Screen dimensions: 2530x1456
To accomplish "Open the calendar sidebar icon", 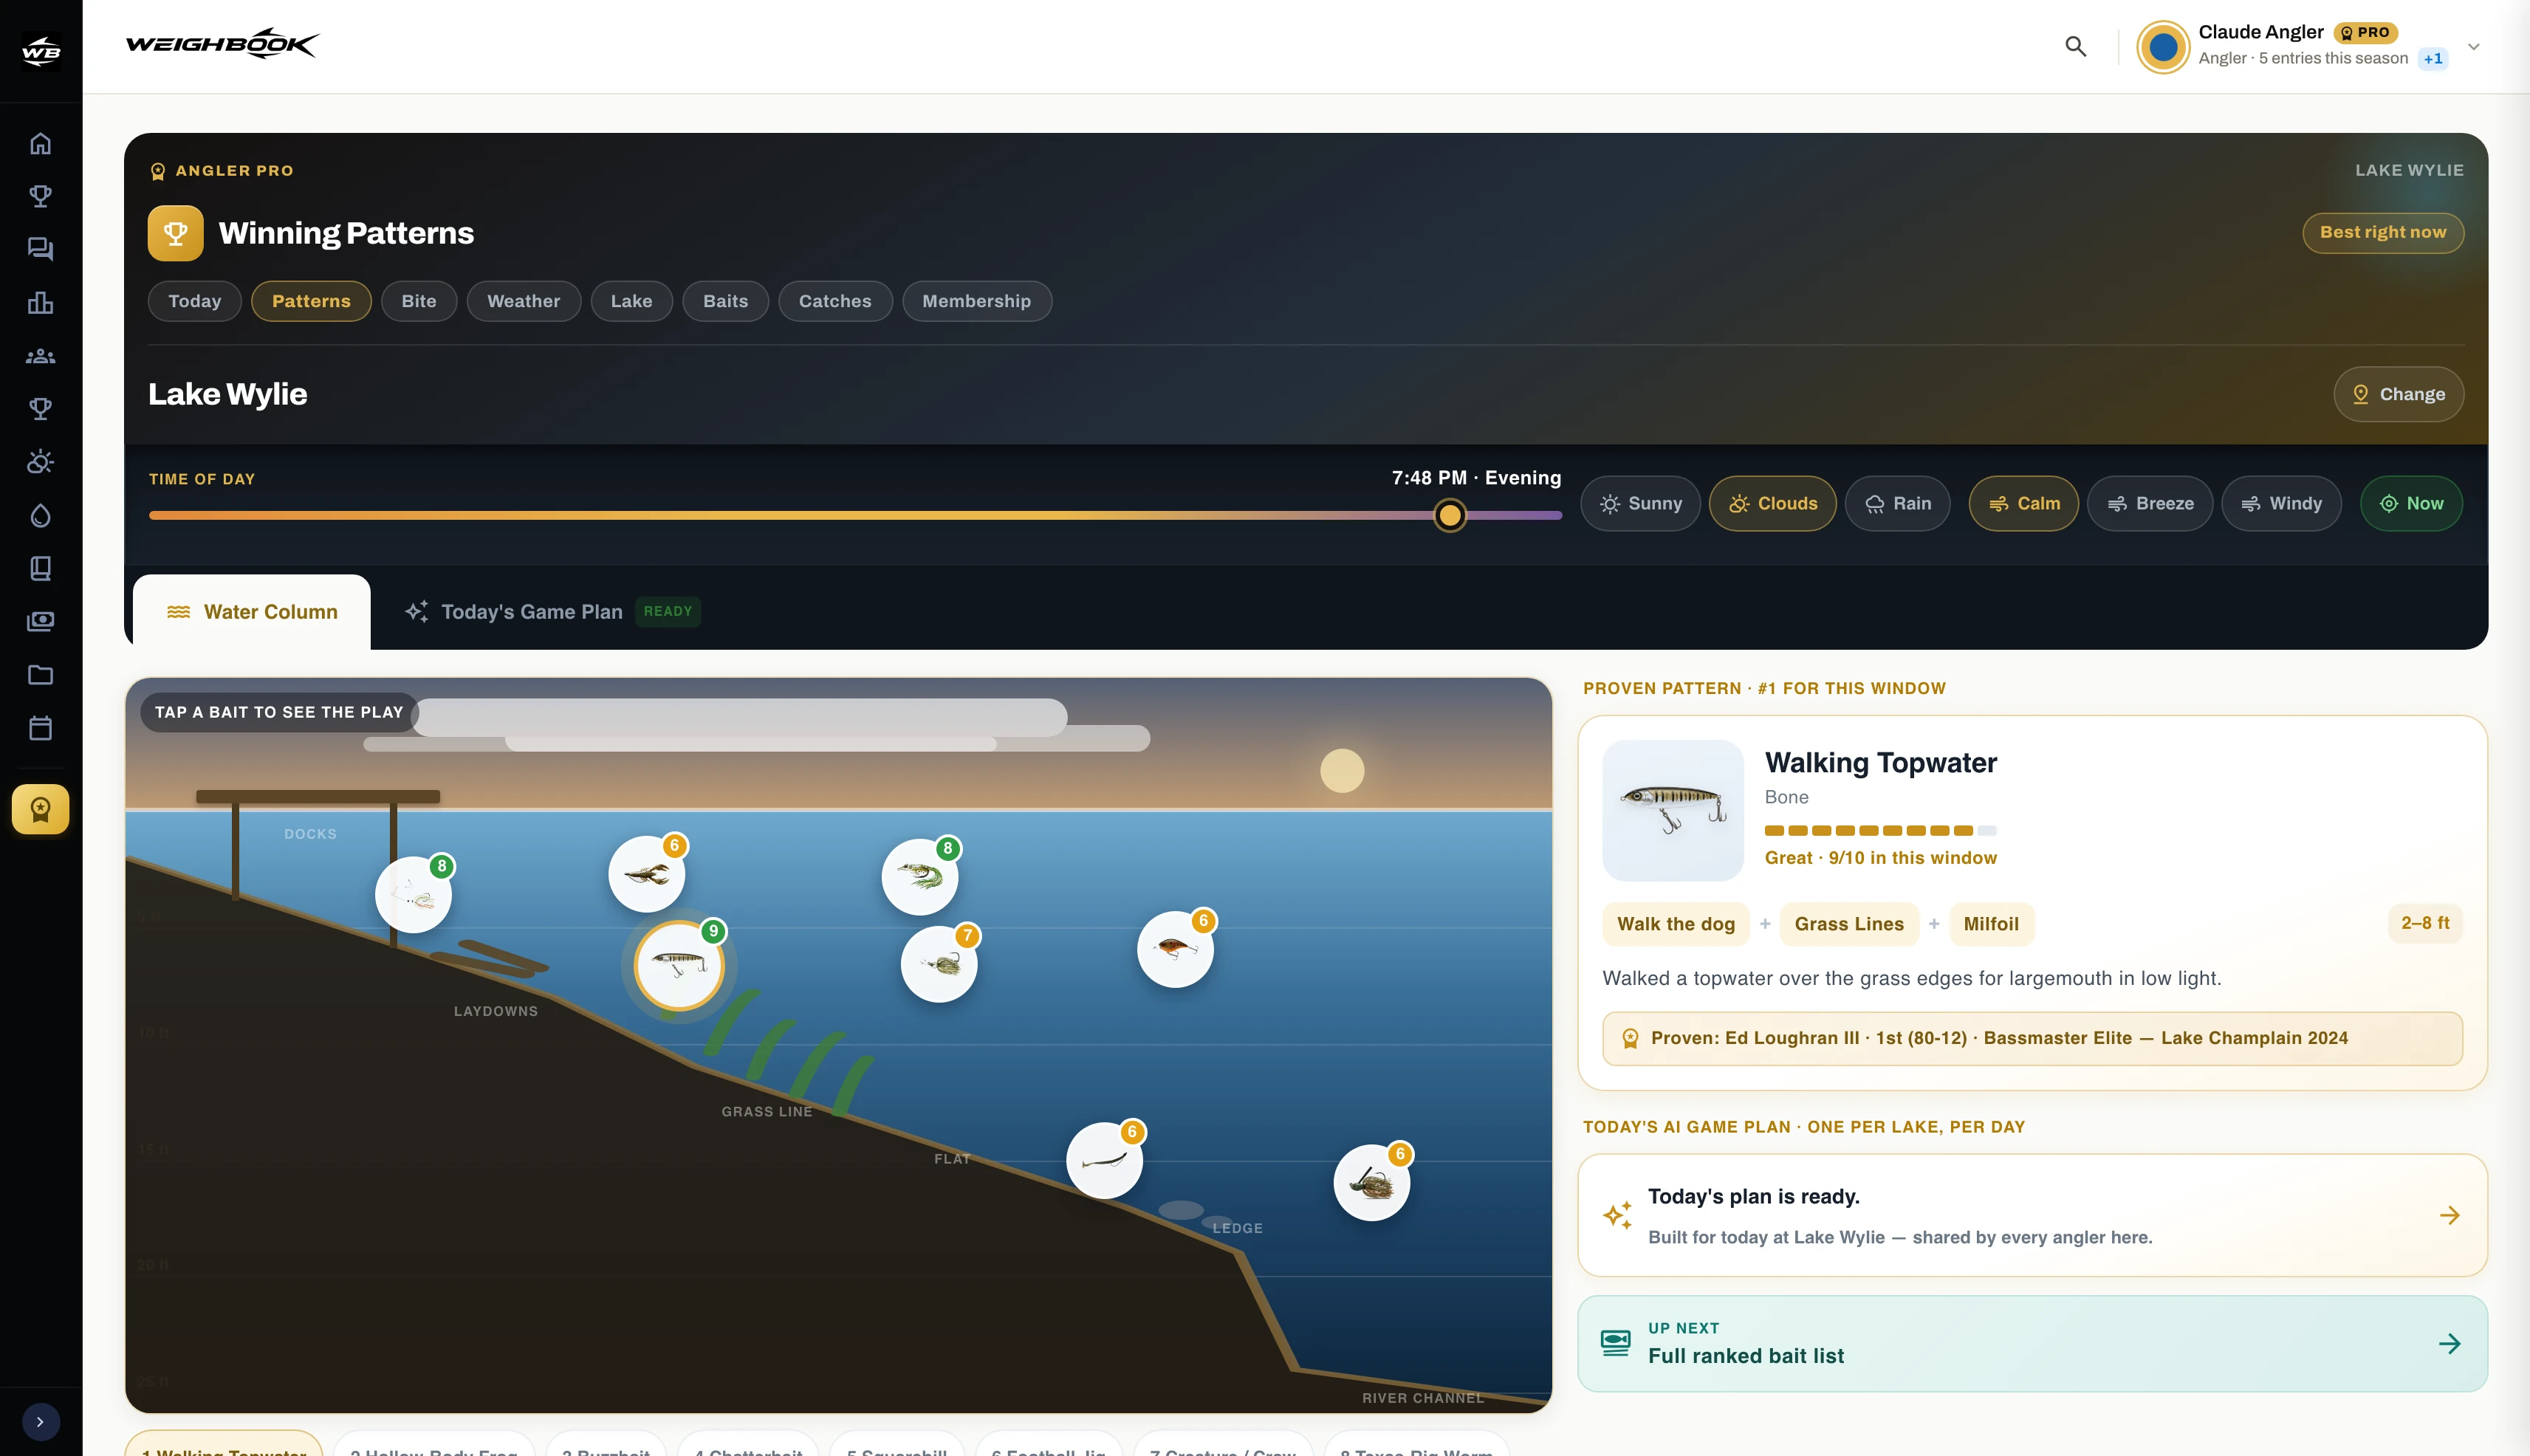I will click(x=40, y=728).
